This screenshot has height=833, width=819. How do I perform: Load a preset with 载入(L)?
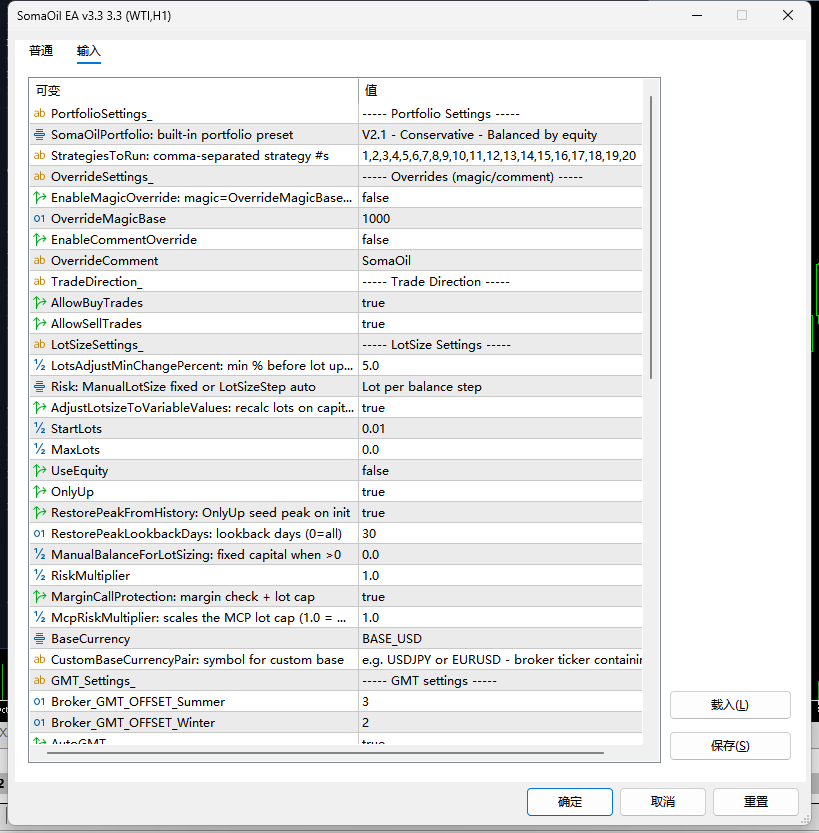(x=730, y=705)
